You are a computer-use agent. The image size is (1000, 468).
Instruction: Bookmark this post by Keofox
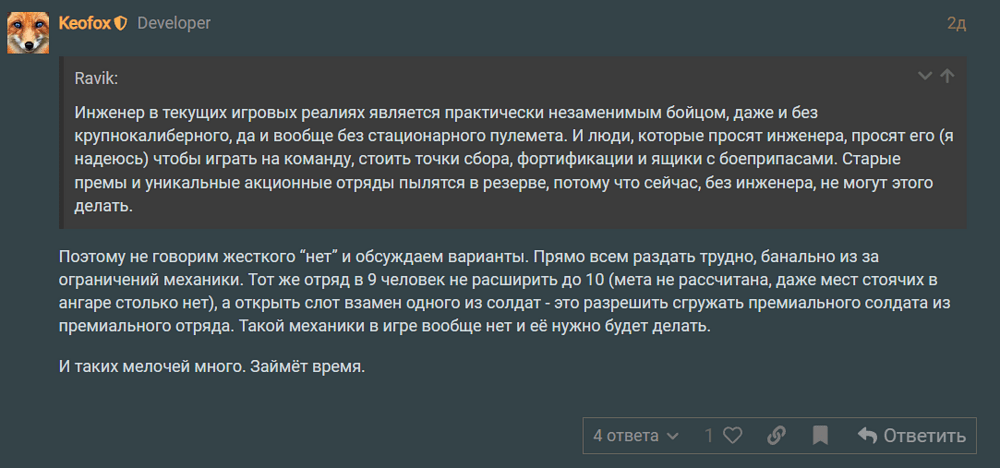pos(820,436)
